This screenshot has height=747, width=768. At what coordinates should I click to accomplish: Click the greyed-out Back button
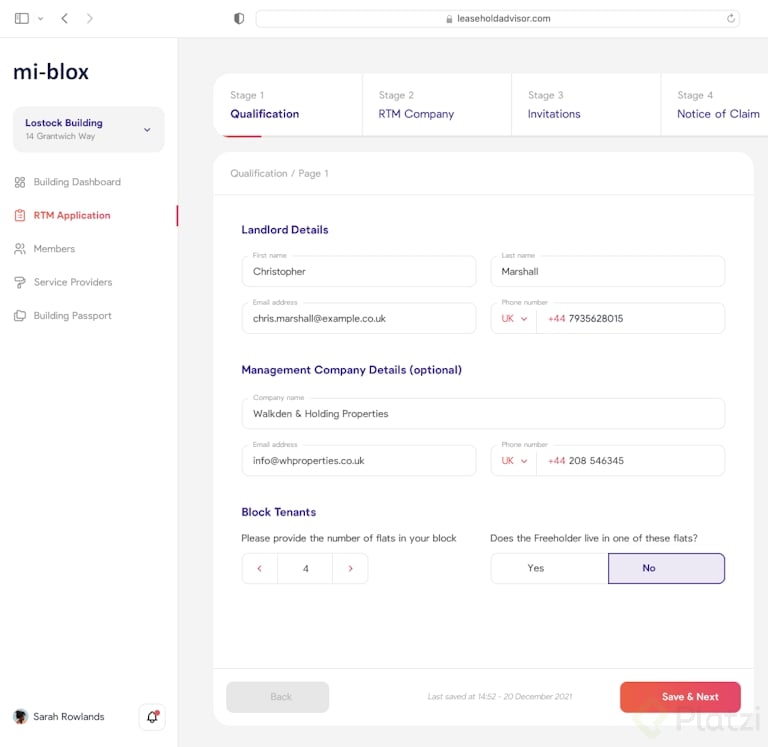[x=277, y=697]
